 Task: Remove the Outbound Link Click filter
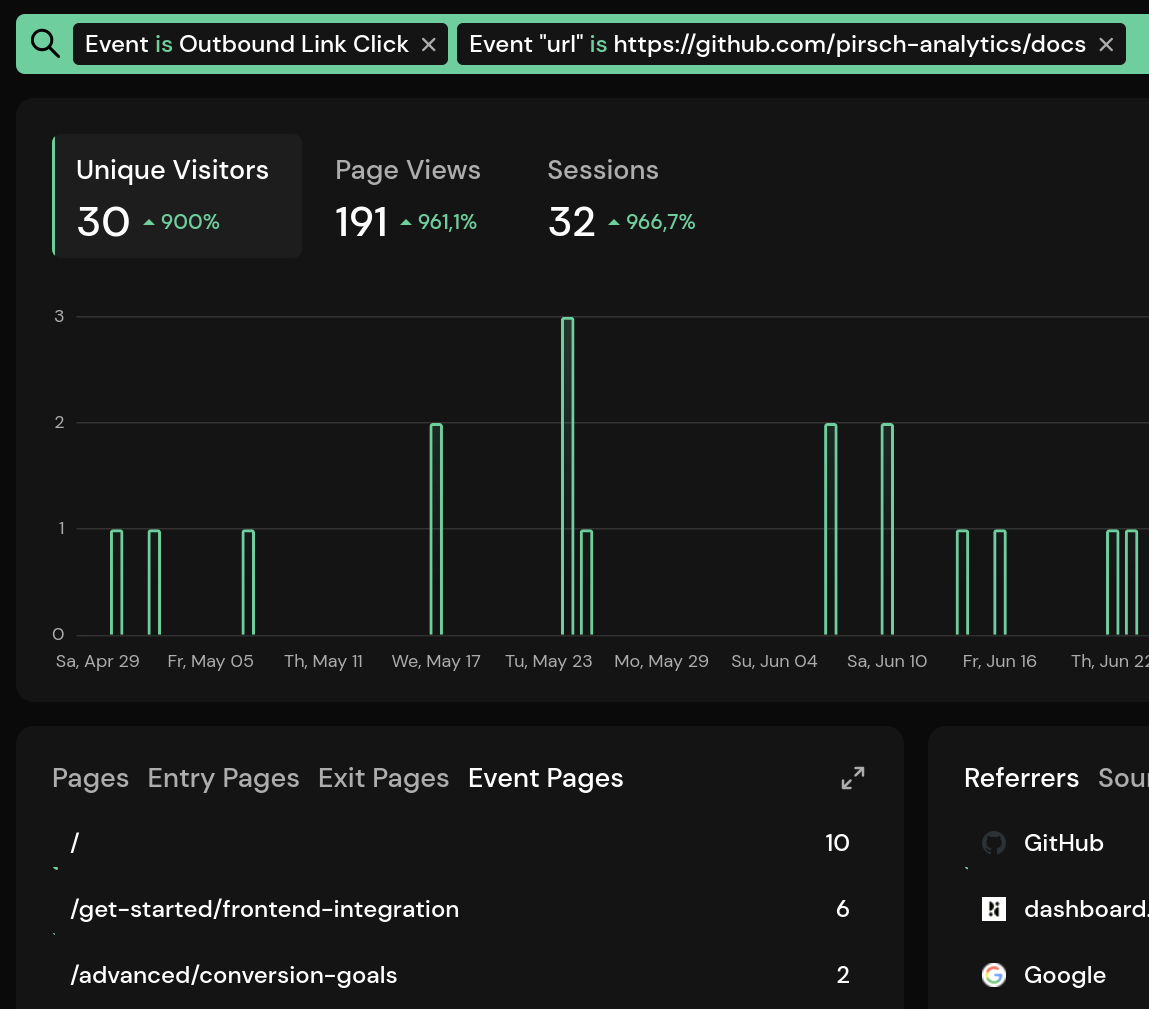pos(428,44)
